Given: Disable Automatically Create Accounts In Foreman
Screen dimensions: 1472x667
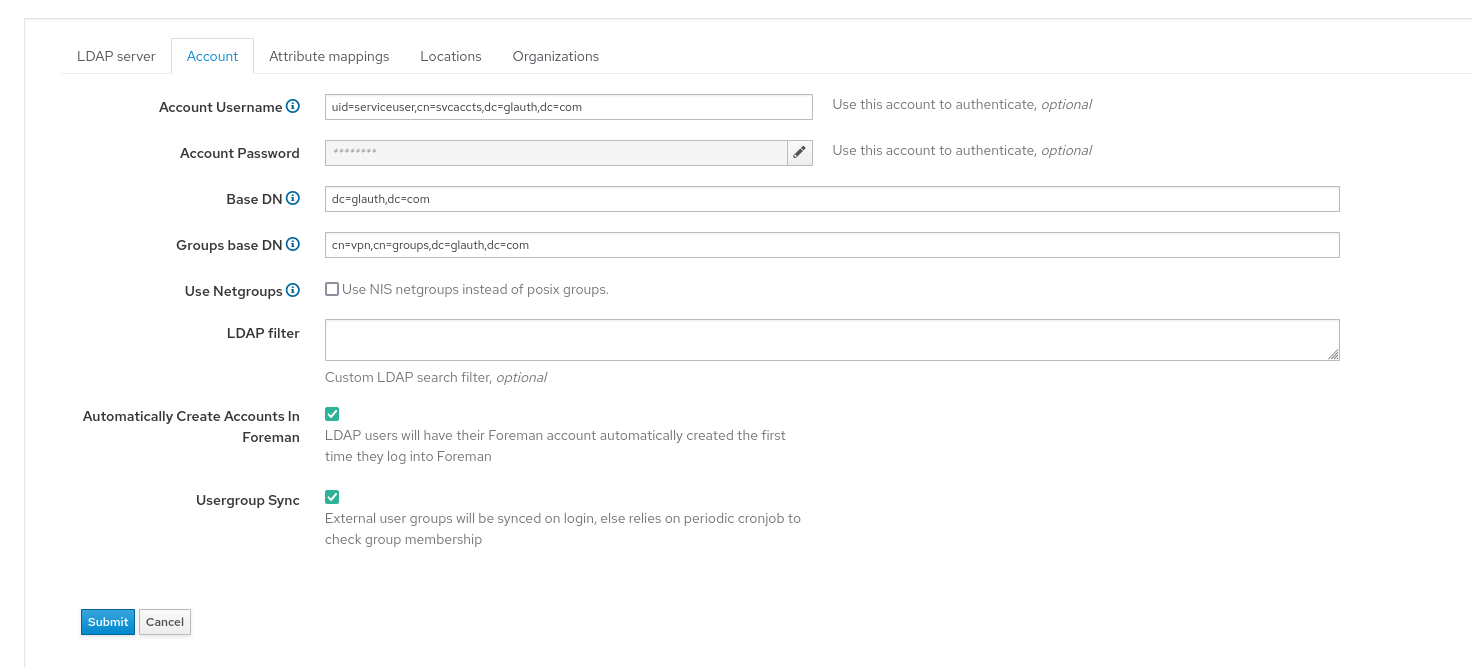Looking at the screenshot, I should pos(331,413).
